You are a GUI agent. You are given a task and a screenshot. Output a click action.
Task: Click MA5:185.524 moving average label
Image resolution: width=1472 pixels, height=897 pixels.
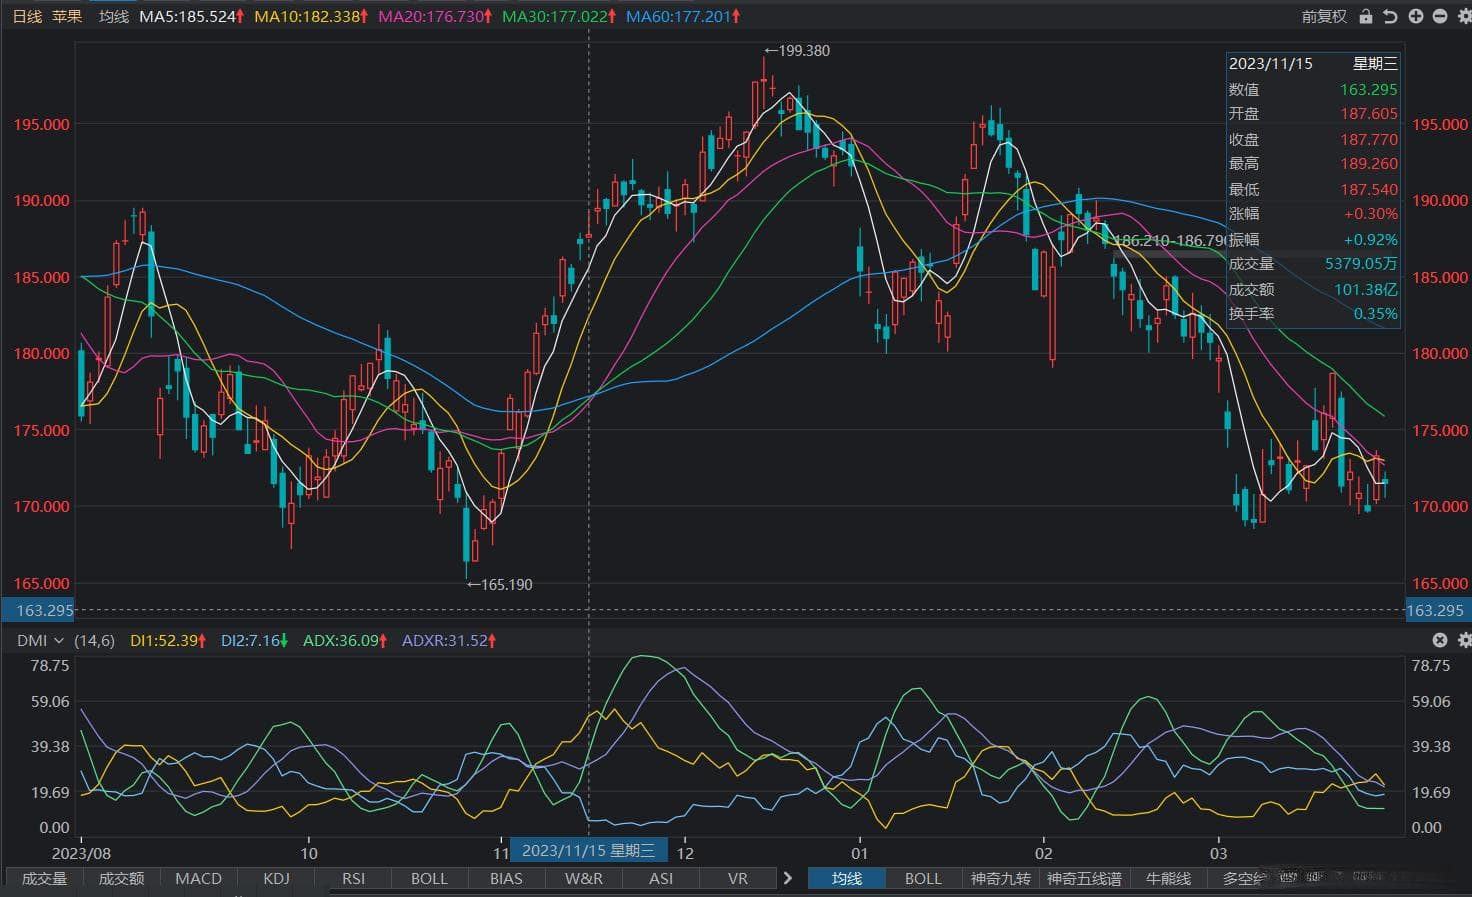coord(192,17)
